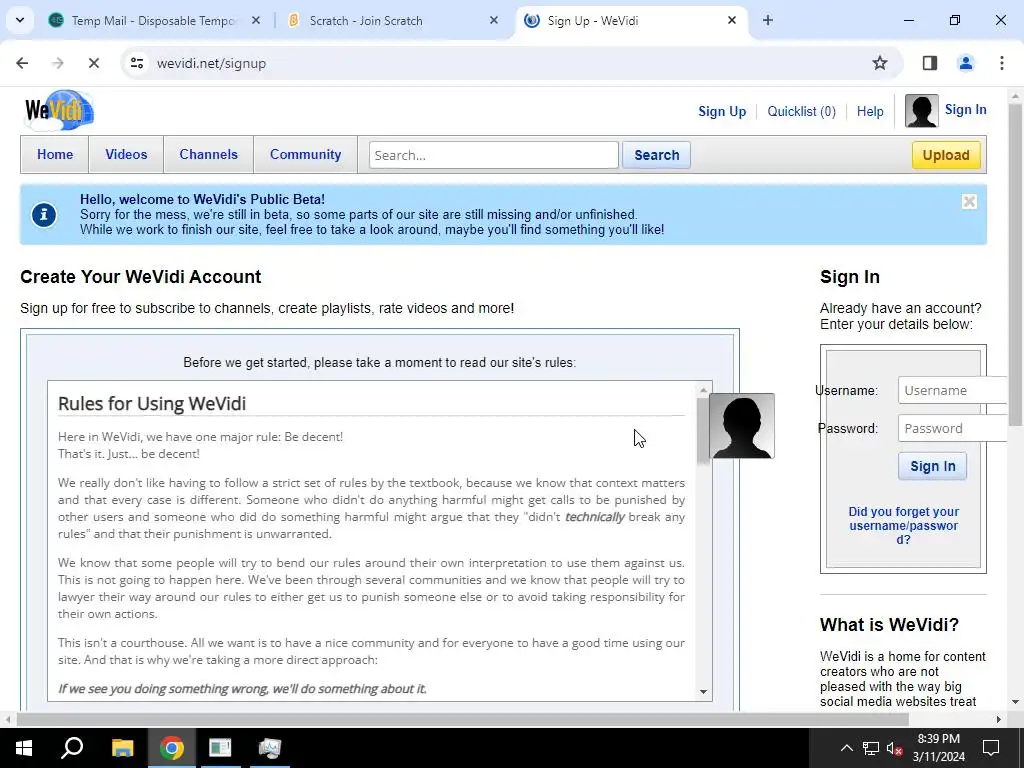The height and width of the screenshot is (768, 1024).
Task: View site information icon in address bar
Action: (x=136, y=63)
